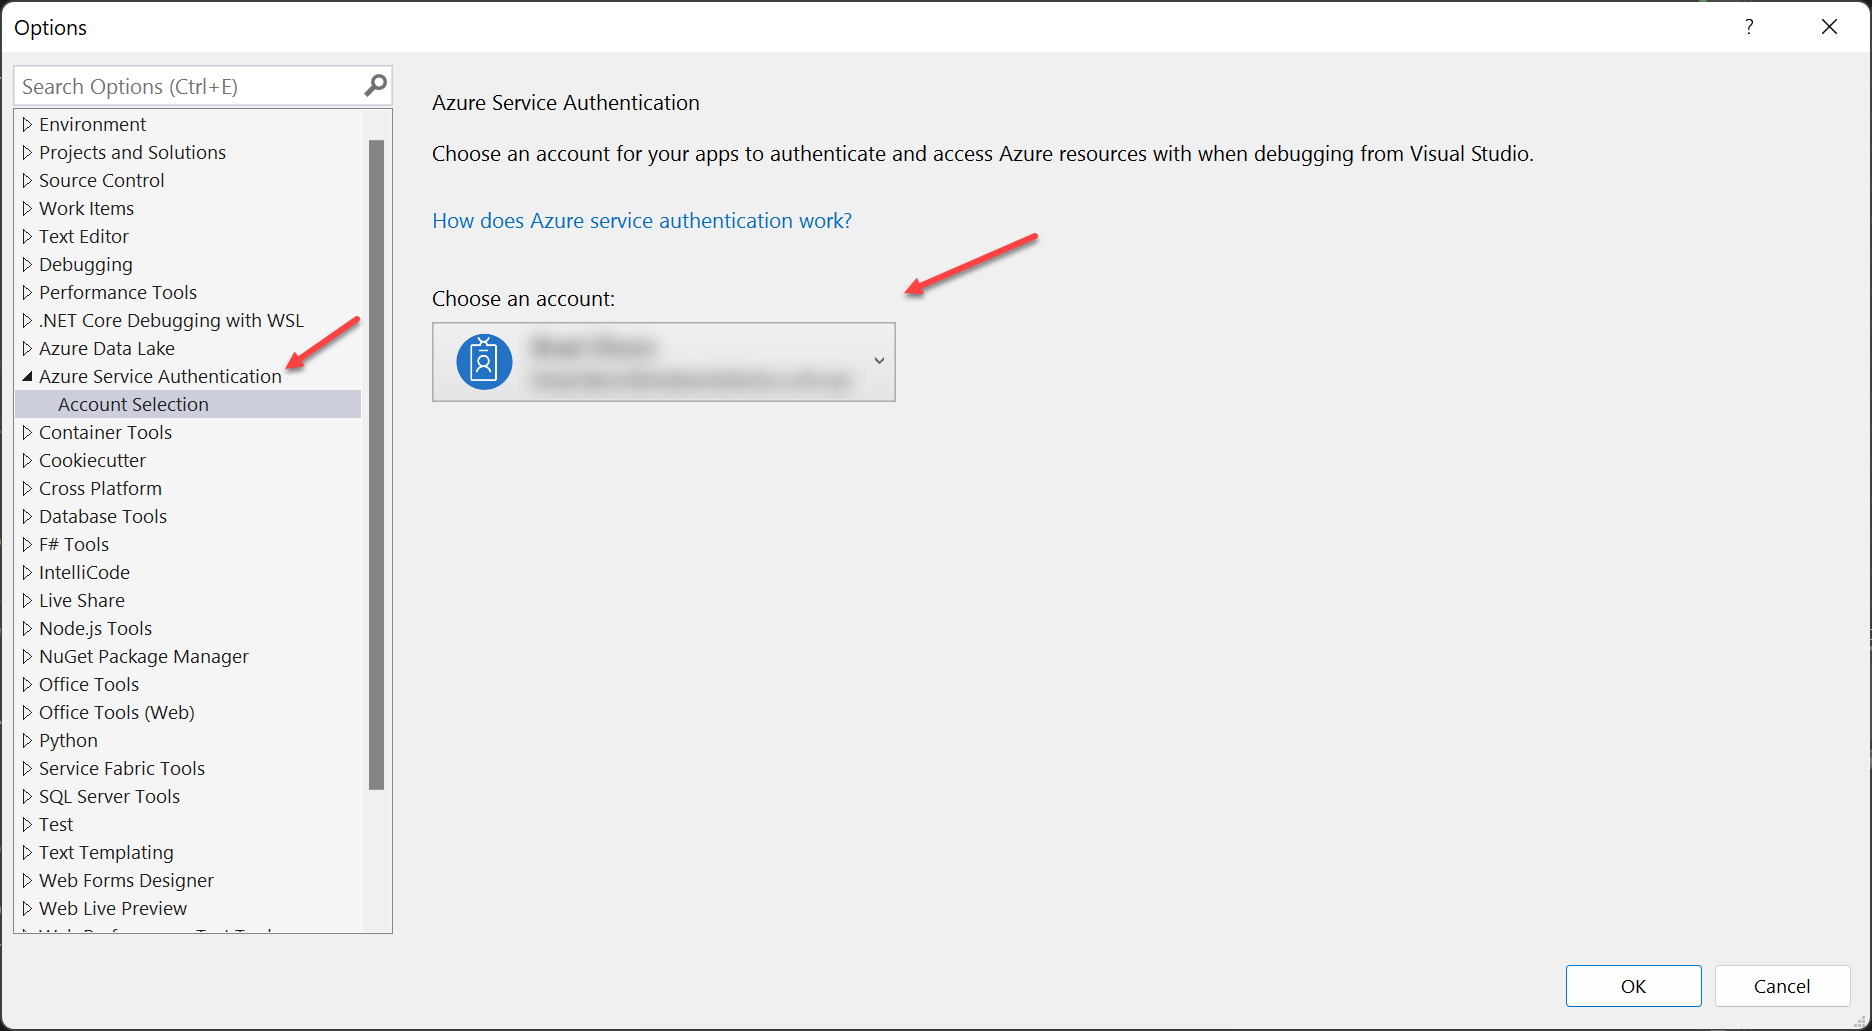1872x1031 pixels.
Task: Expand the Container Tools arrow
Action: (27, 432)
